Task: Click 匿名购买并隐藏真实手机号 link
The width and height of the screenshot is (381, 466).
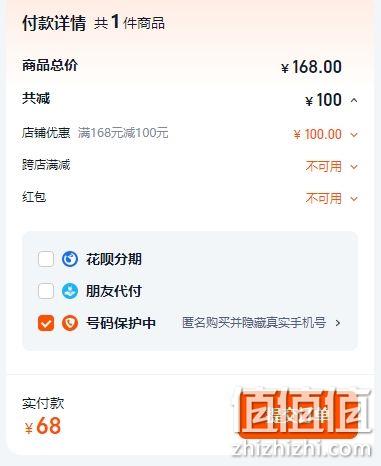Action: coord(254,323)
